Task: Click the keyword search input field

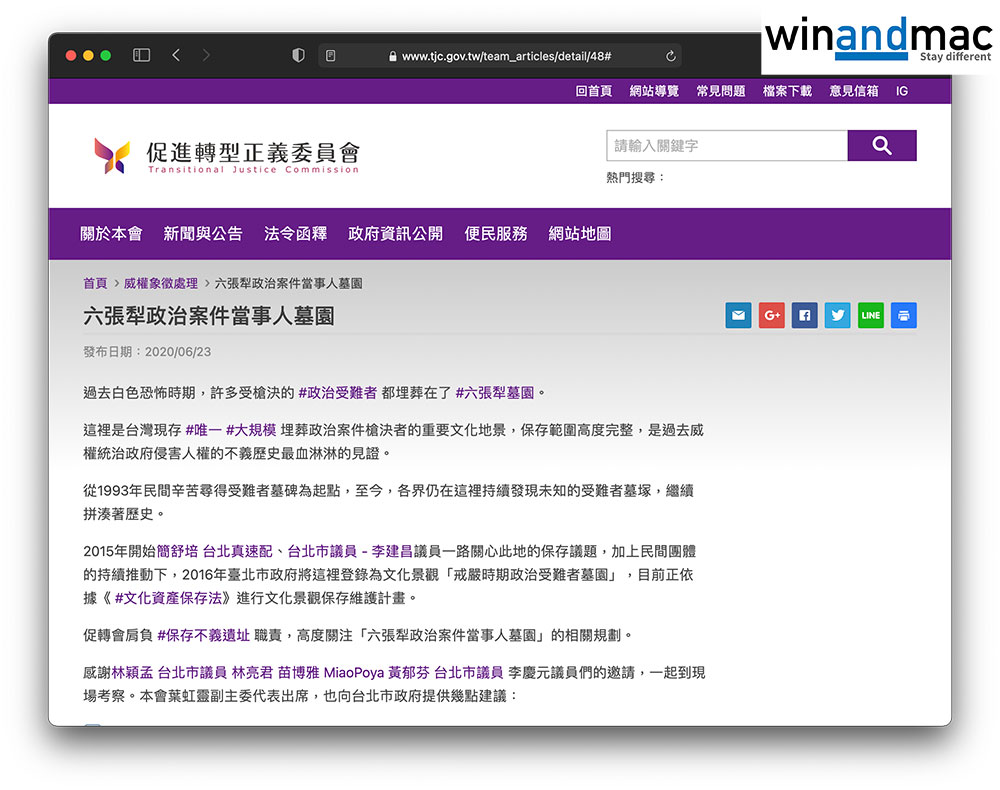Action: [x=726, y=146]
